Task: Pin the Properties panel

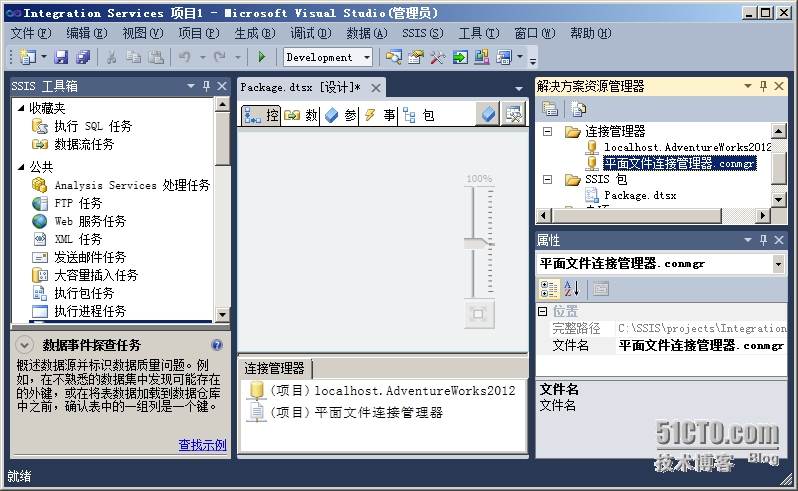Action: click(x=763, y=240)
